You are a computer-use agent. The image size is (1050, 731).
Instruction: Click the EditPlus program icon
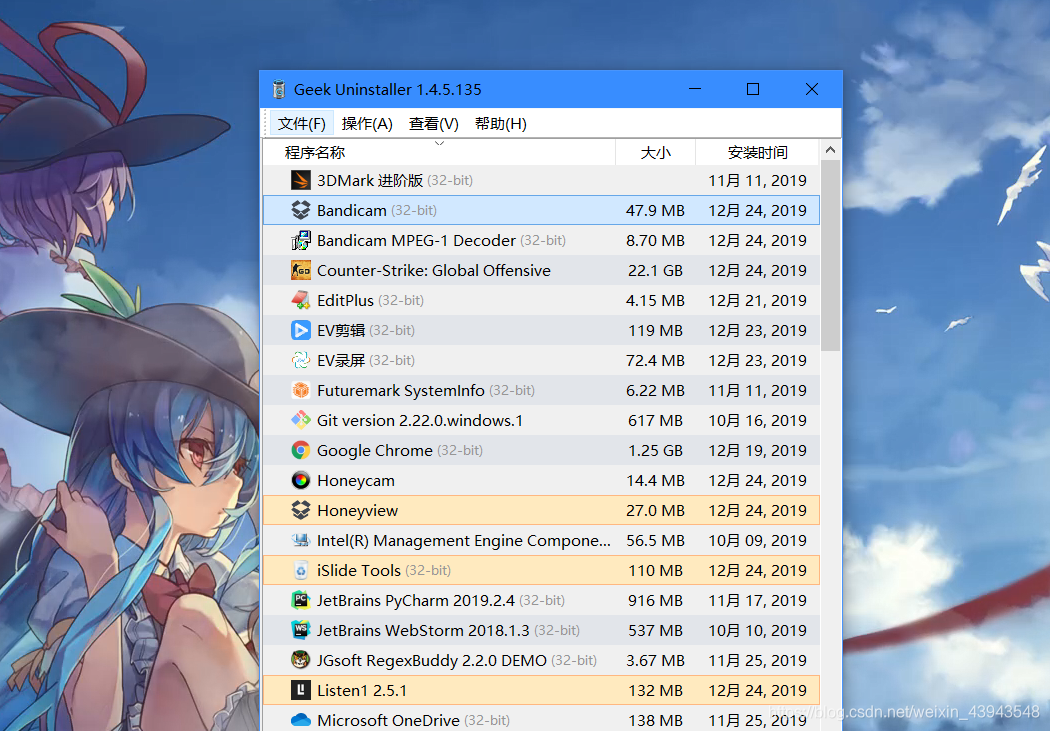[301, 300]
